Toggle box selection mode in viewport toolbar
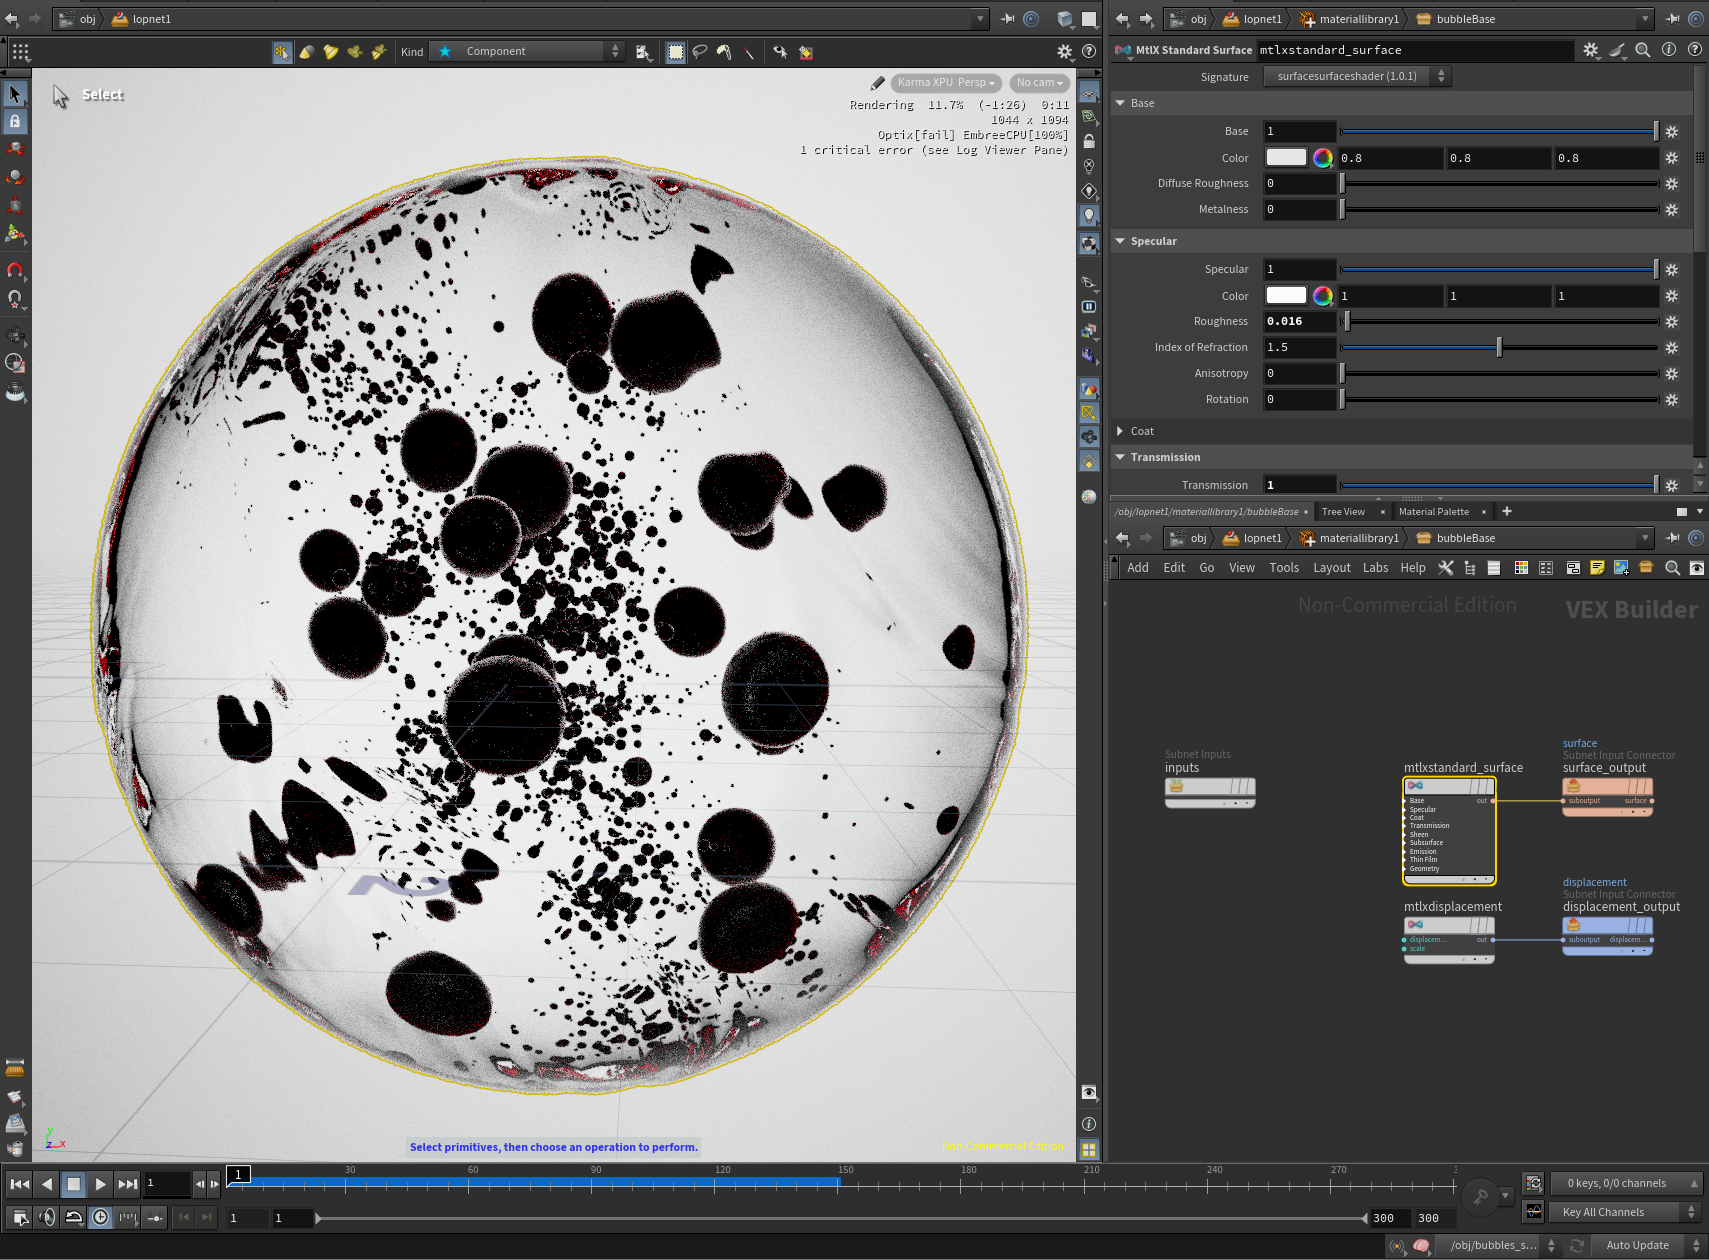The height and width of the screenshot is (1260, 1709). point(676,52)
